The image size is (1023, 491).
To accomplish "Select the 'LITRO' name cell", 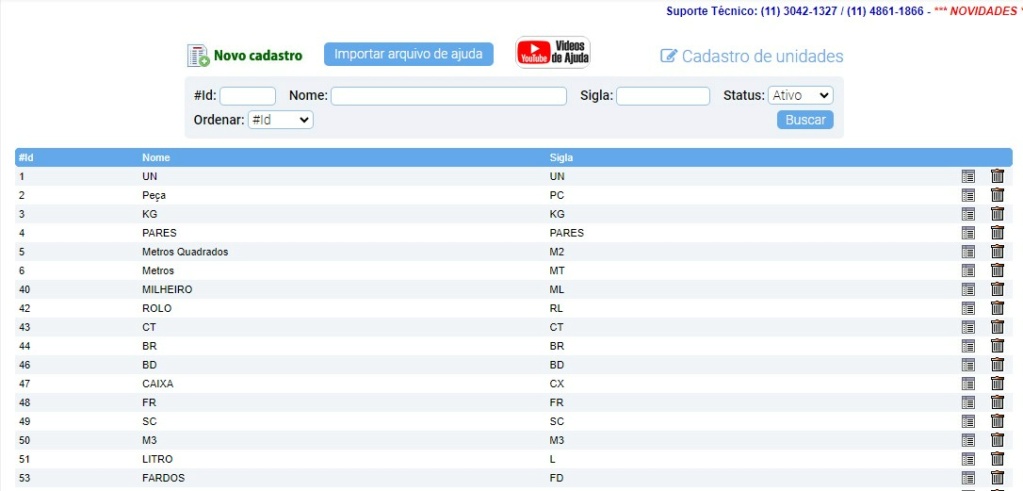I will click(157, 459).
